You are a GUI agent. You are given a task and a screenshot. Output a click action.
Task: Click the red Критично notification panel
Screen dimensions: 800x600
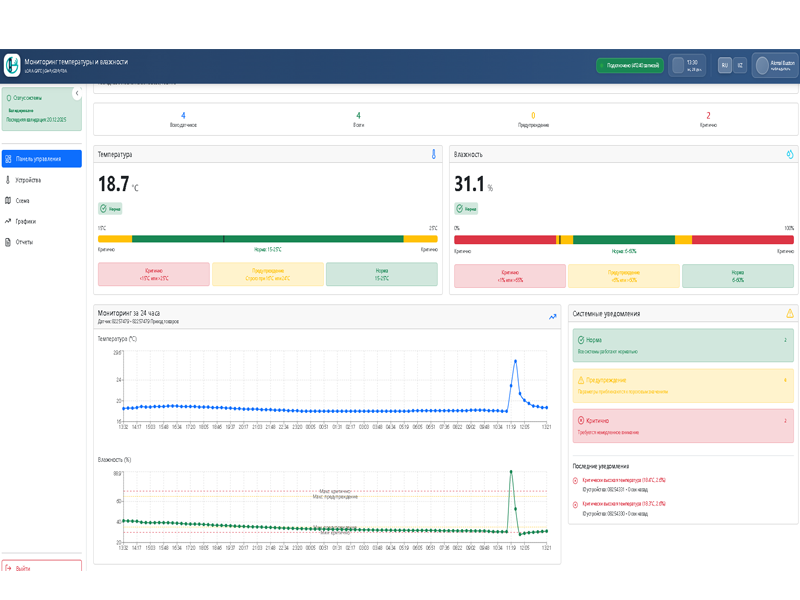(x=683, y=426)
